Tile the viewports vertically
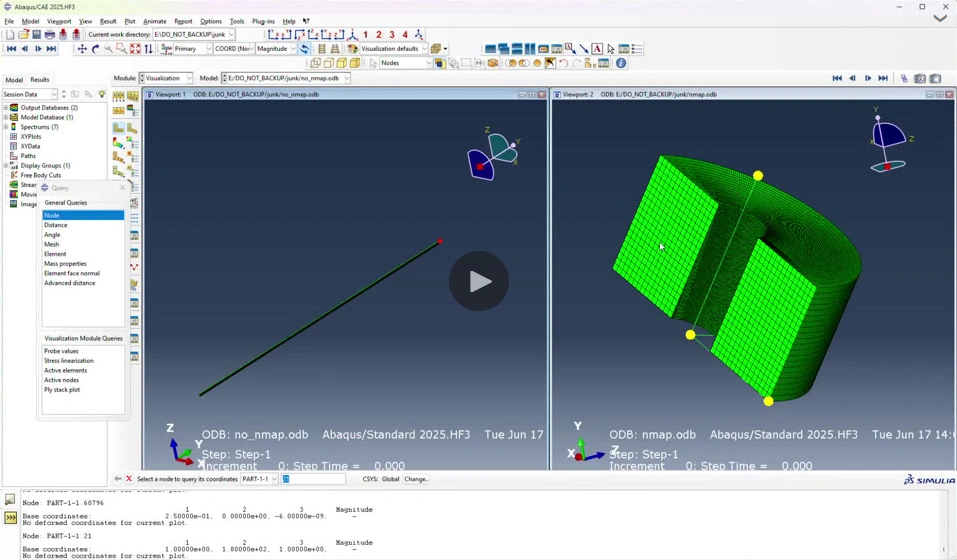Screen dimensions: 957x560 [530, 49]
